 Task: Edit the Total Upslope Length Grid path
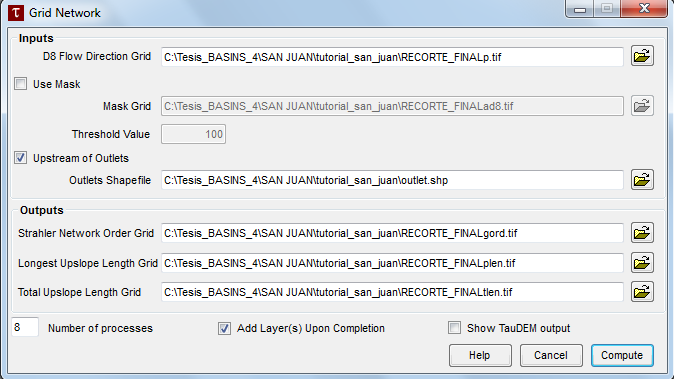coord(392,292)
